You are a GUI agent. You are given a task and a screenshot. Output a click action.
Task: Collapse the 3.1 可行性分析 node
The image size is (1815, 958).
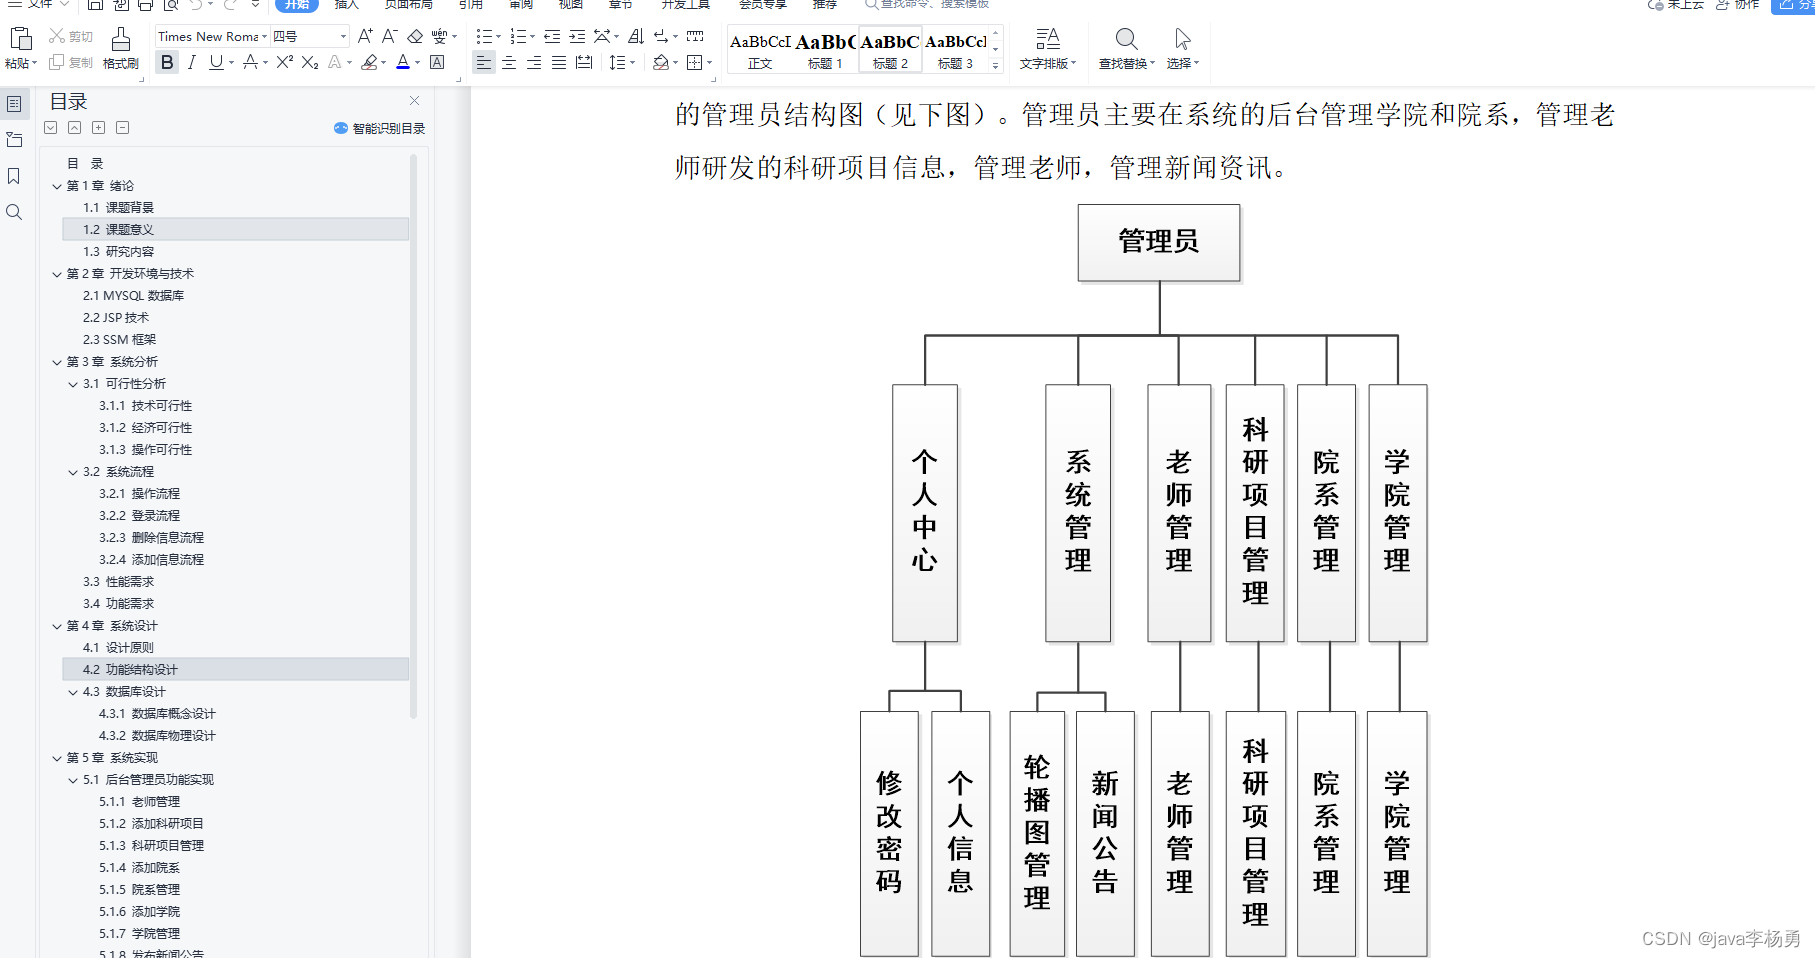[x=73, y=384]
